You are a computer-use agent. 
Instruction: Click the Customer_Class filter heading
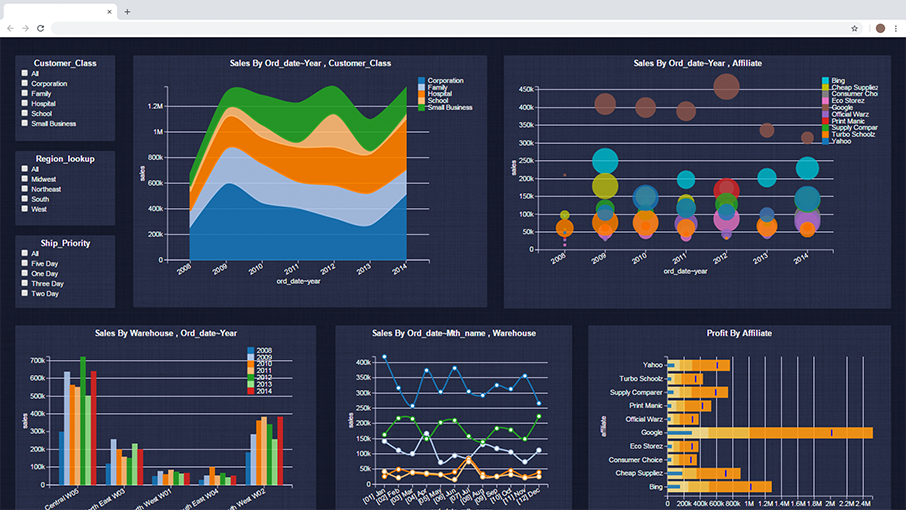click(65, 63)
